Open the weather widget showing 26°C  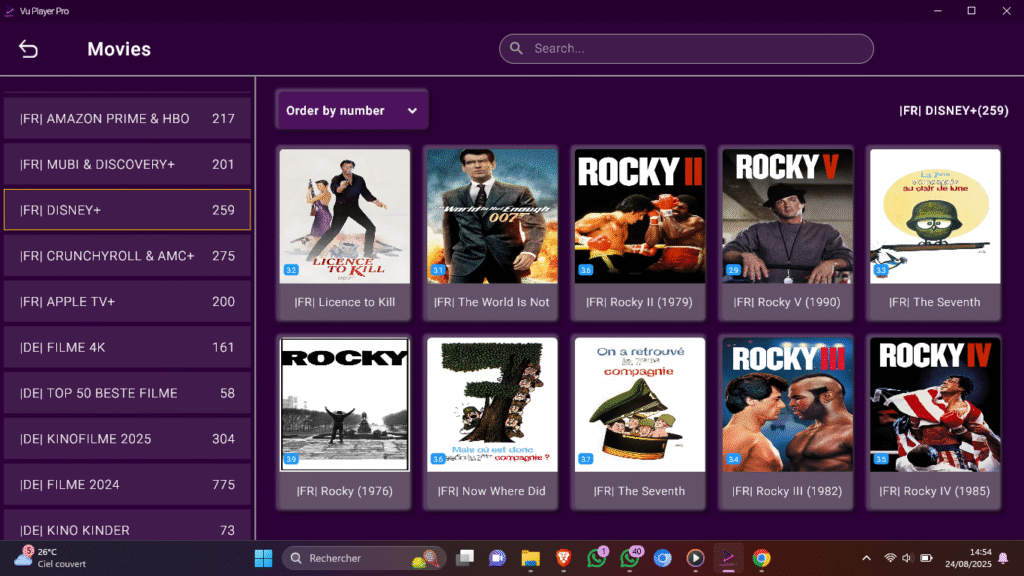pyautogui.click(x=49, y=558)
